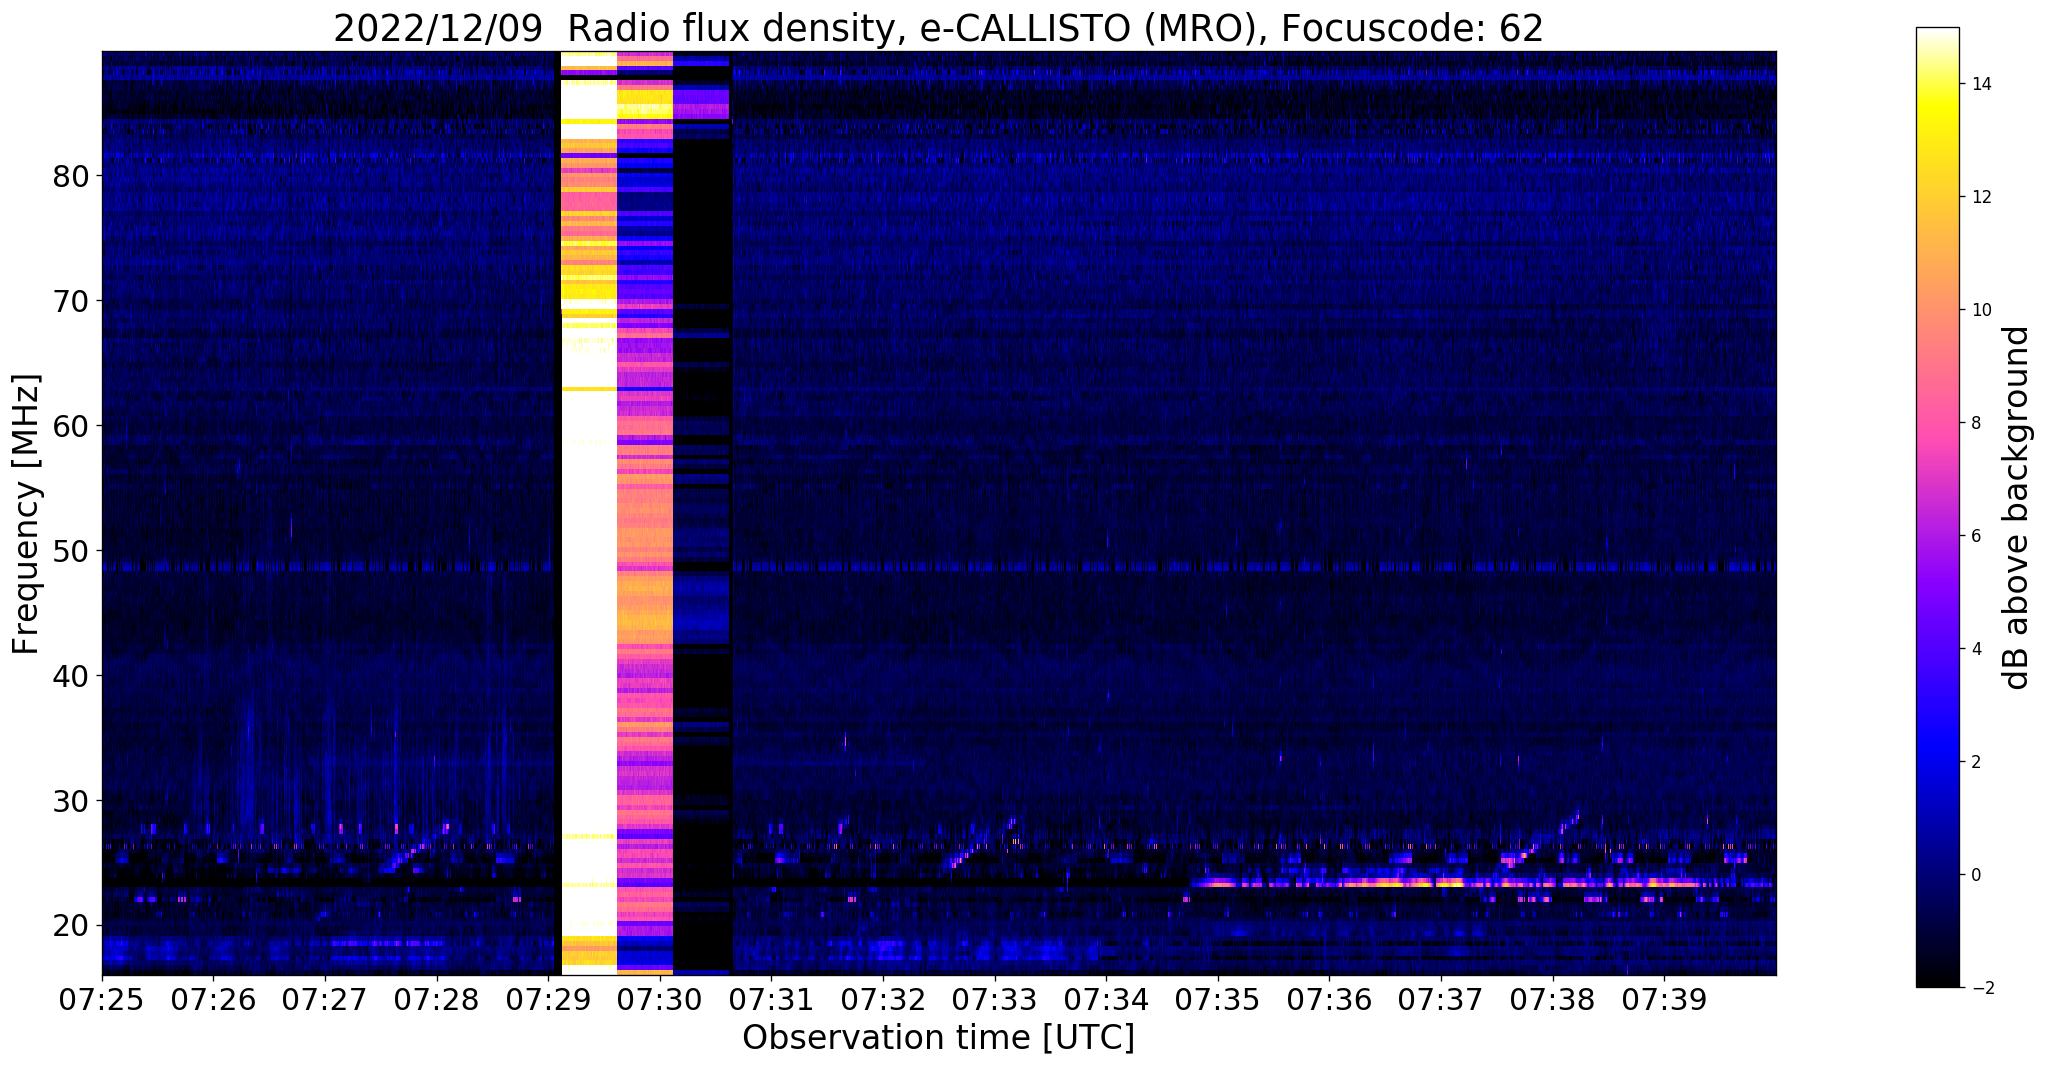Click the 07:28 time tick label

tap(436, 1000)
